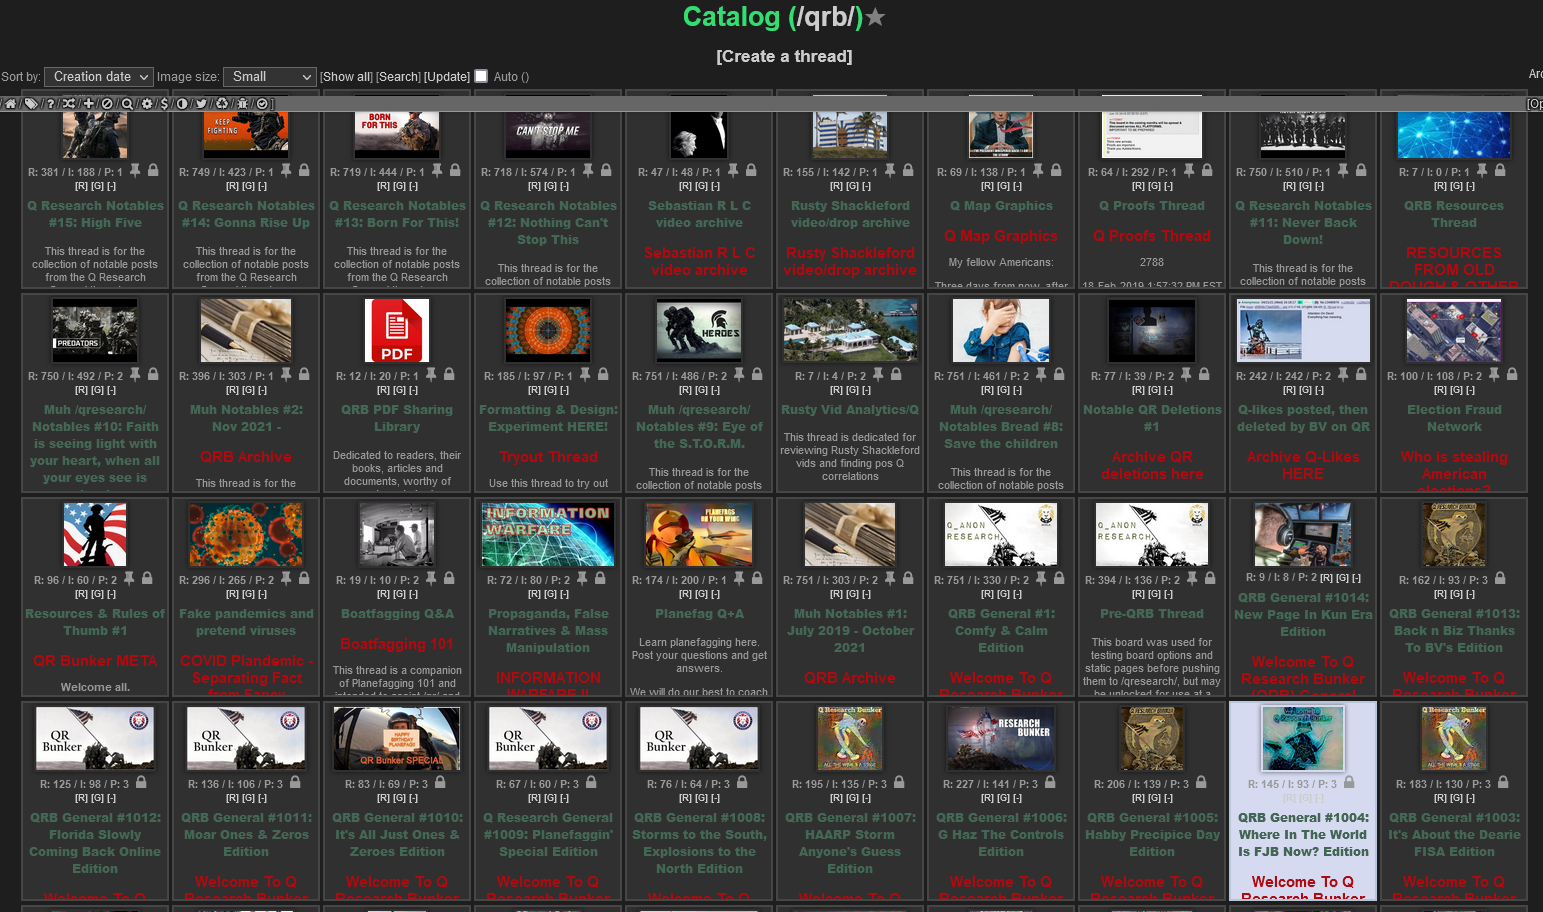
Task: Open the Image size Small dropdown
Action: (x=269, y=77)
